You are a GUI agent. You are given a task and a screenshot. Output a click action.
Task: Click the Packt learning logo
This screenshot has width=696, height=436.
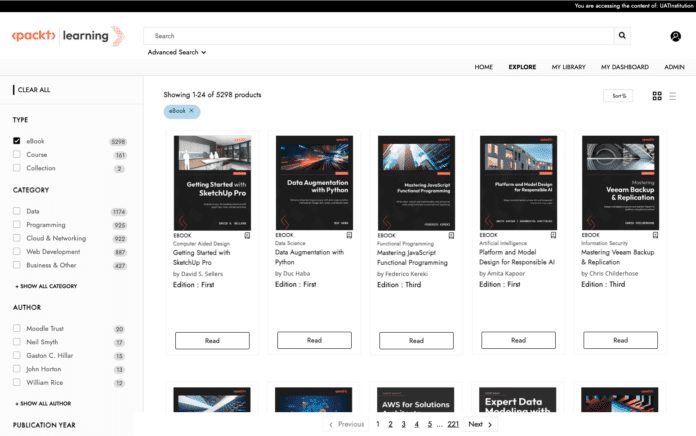[67, 36]
